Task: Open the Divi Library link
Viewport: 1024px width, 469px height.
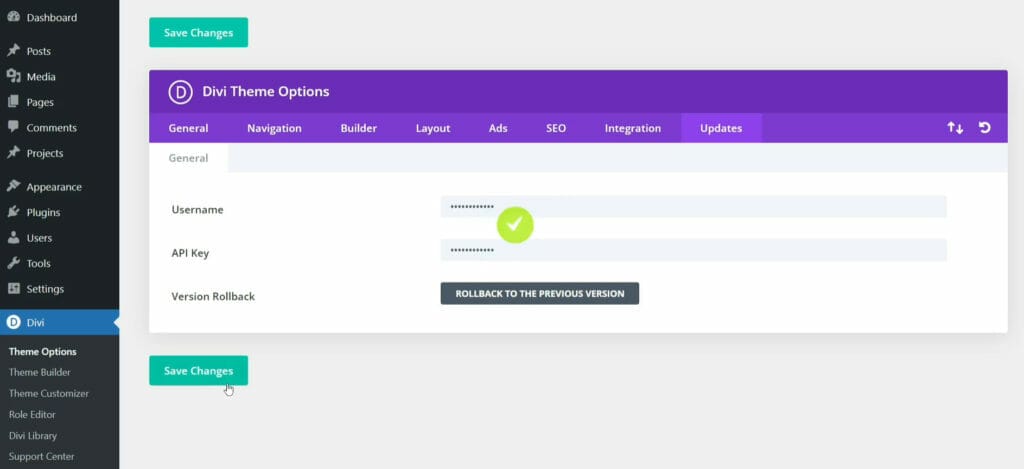Action: [x=33, y=435]
